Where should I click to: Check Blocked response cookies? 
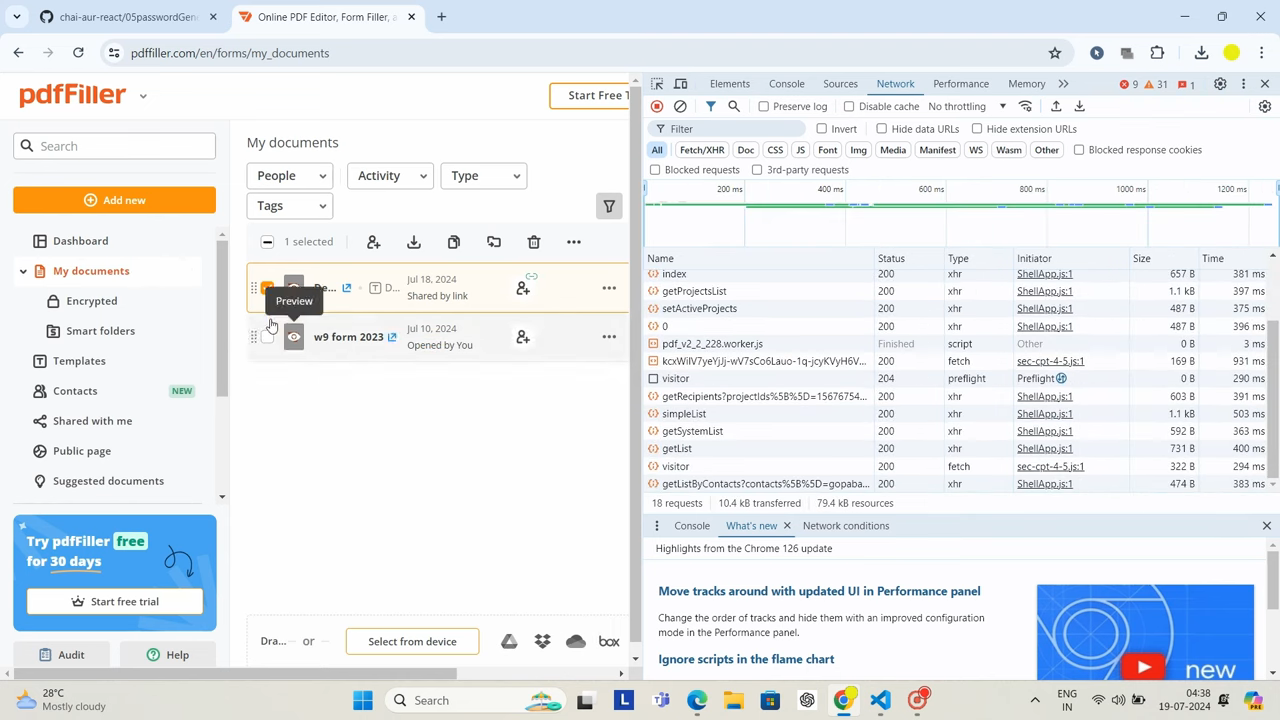click(1079, 150)
